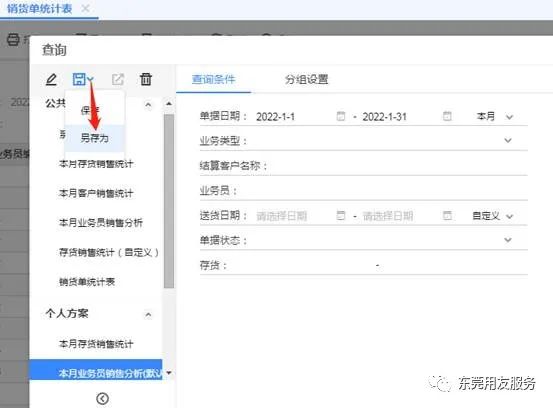Open 业务类型 dropdown
Image resolution: width=553 pixels, height=408 pixels.
click(508, 140)
